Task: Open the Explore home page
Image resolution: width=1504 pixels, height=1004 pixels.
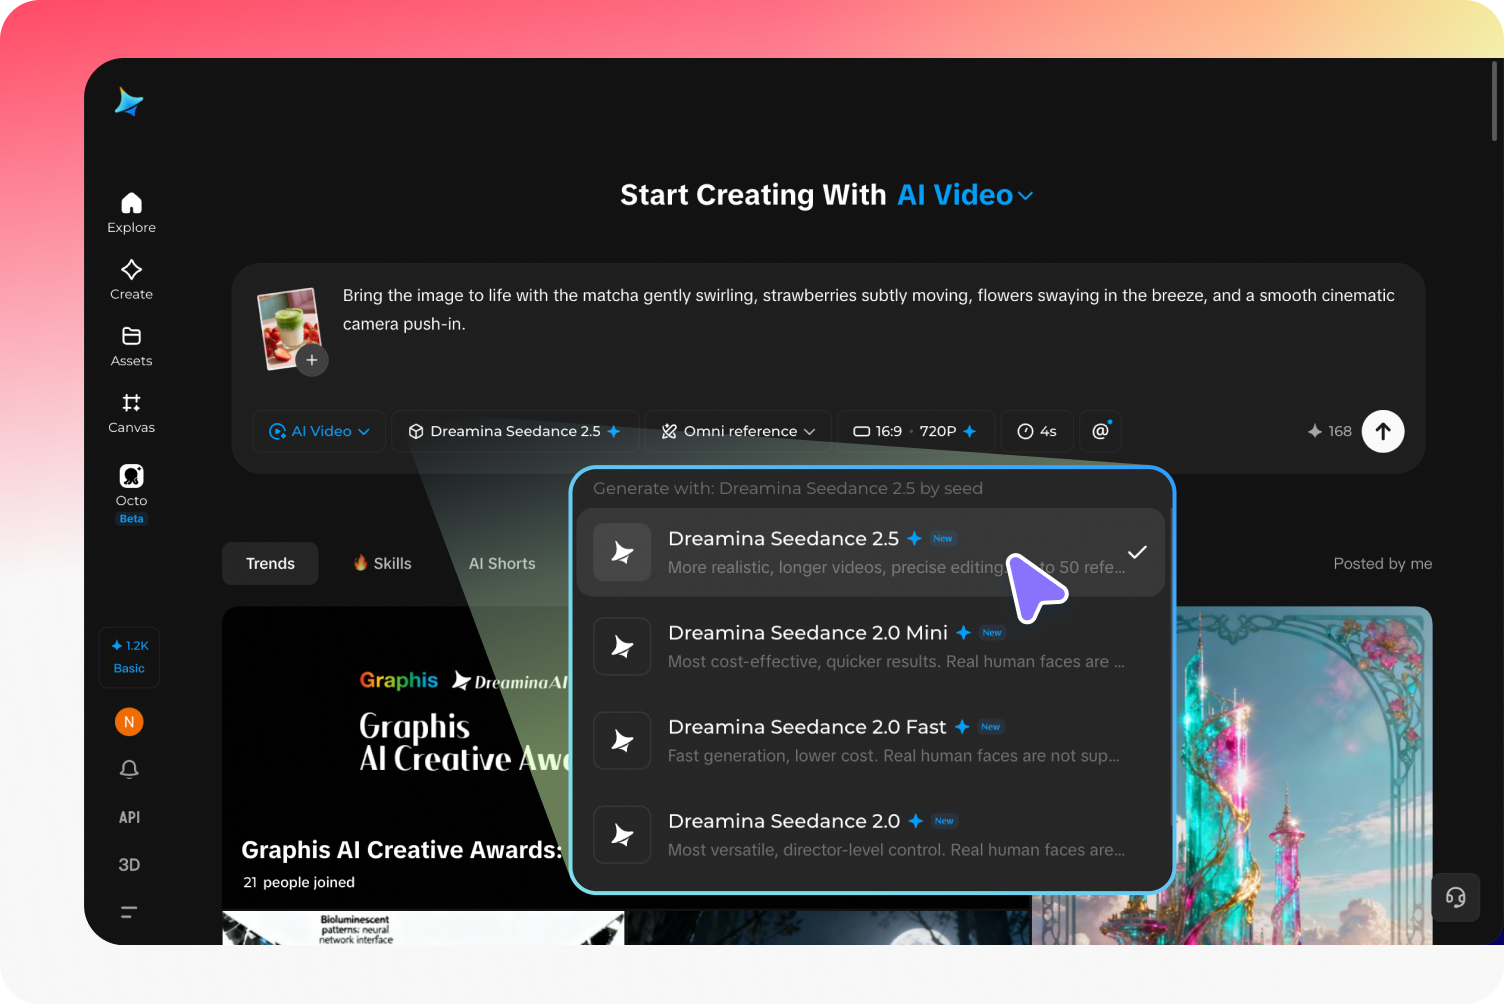Action: [131, 212]
